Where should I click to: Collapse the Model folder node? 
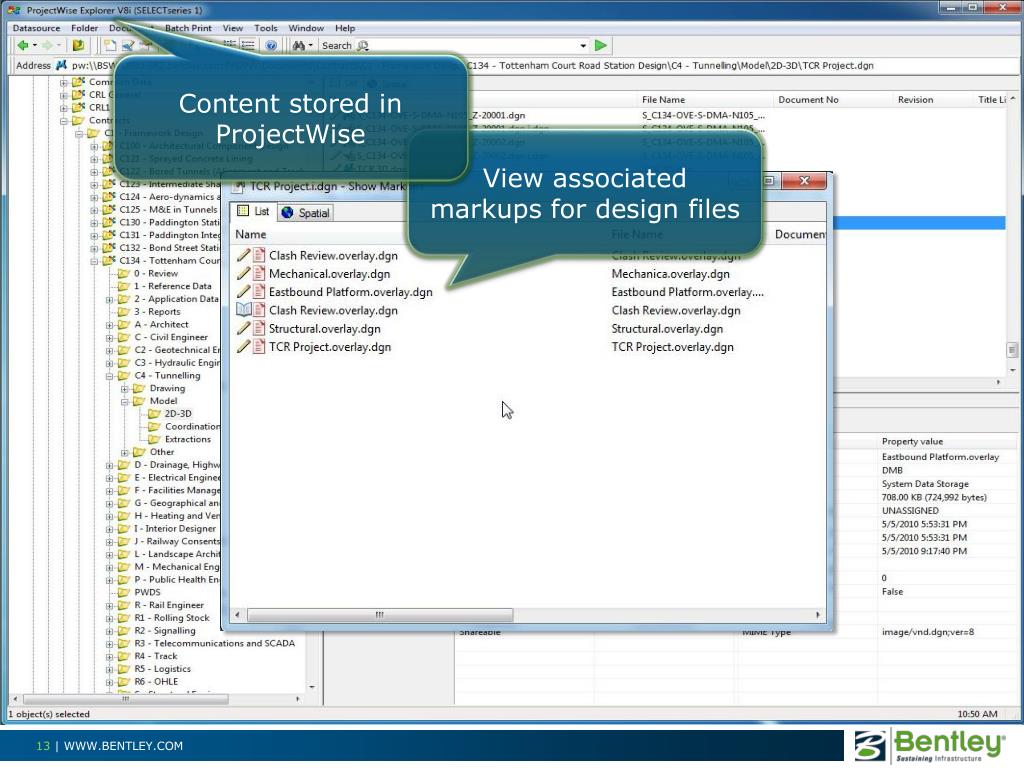click(x=124, y=402)
